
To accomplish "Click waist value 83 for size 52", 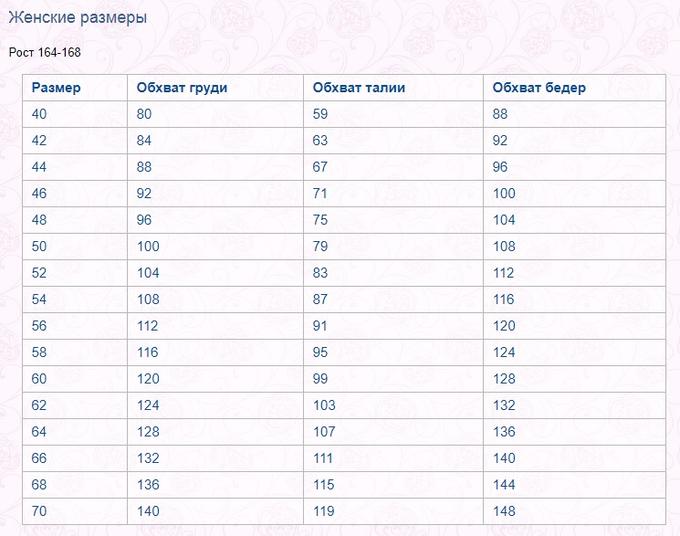I will [x=320, y=273].
